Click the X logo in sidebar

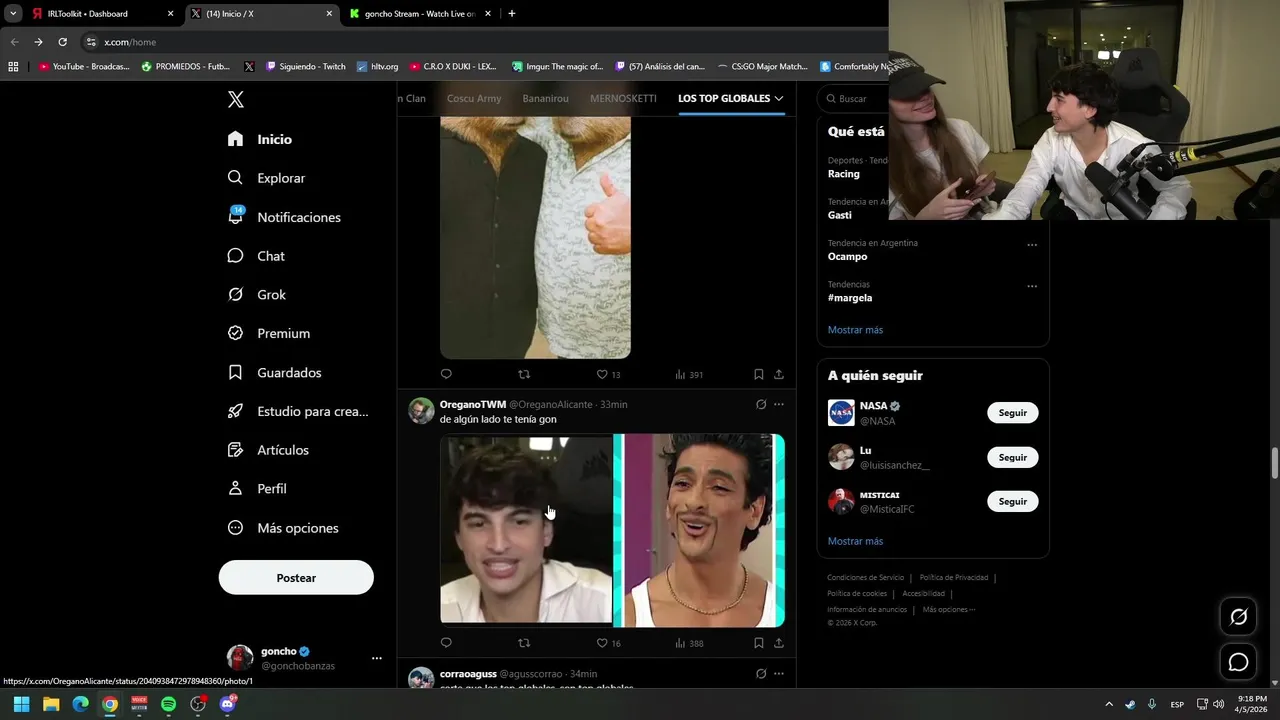[x=236, y=99]
